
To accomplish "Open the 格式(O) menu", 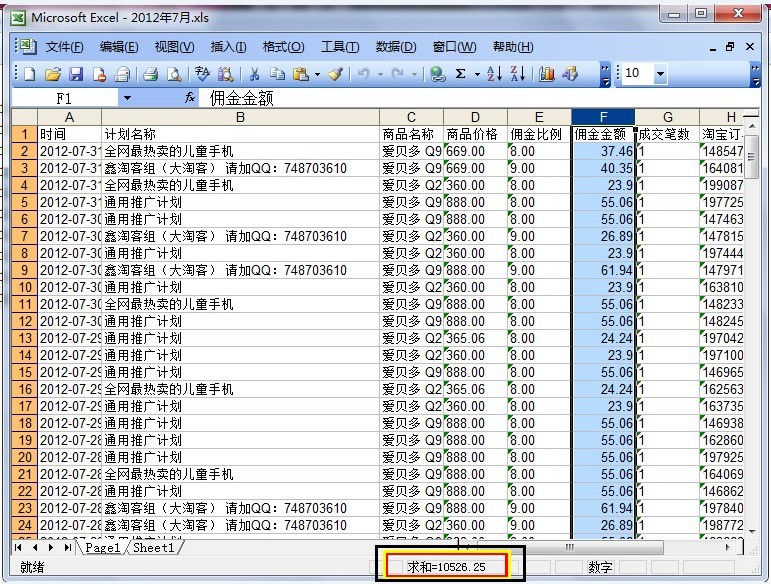I will pos(284,47).
